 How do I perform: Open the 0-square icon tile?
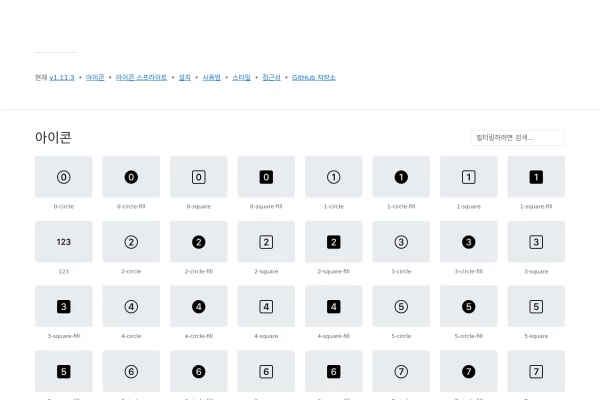tap(199, 177)
